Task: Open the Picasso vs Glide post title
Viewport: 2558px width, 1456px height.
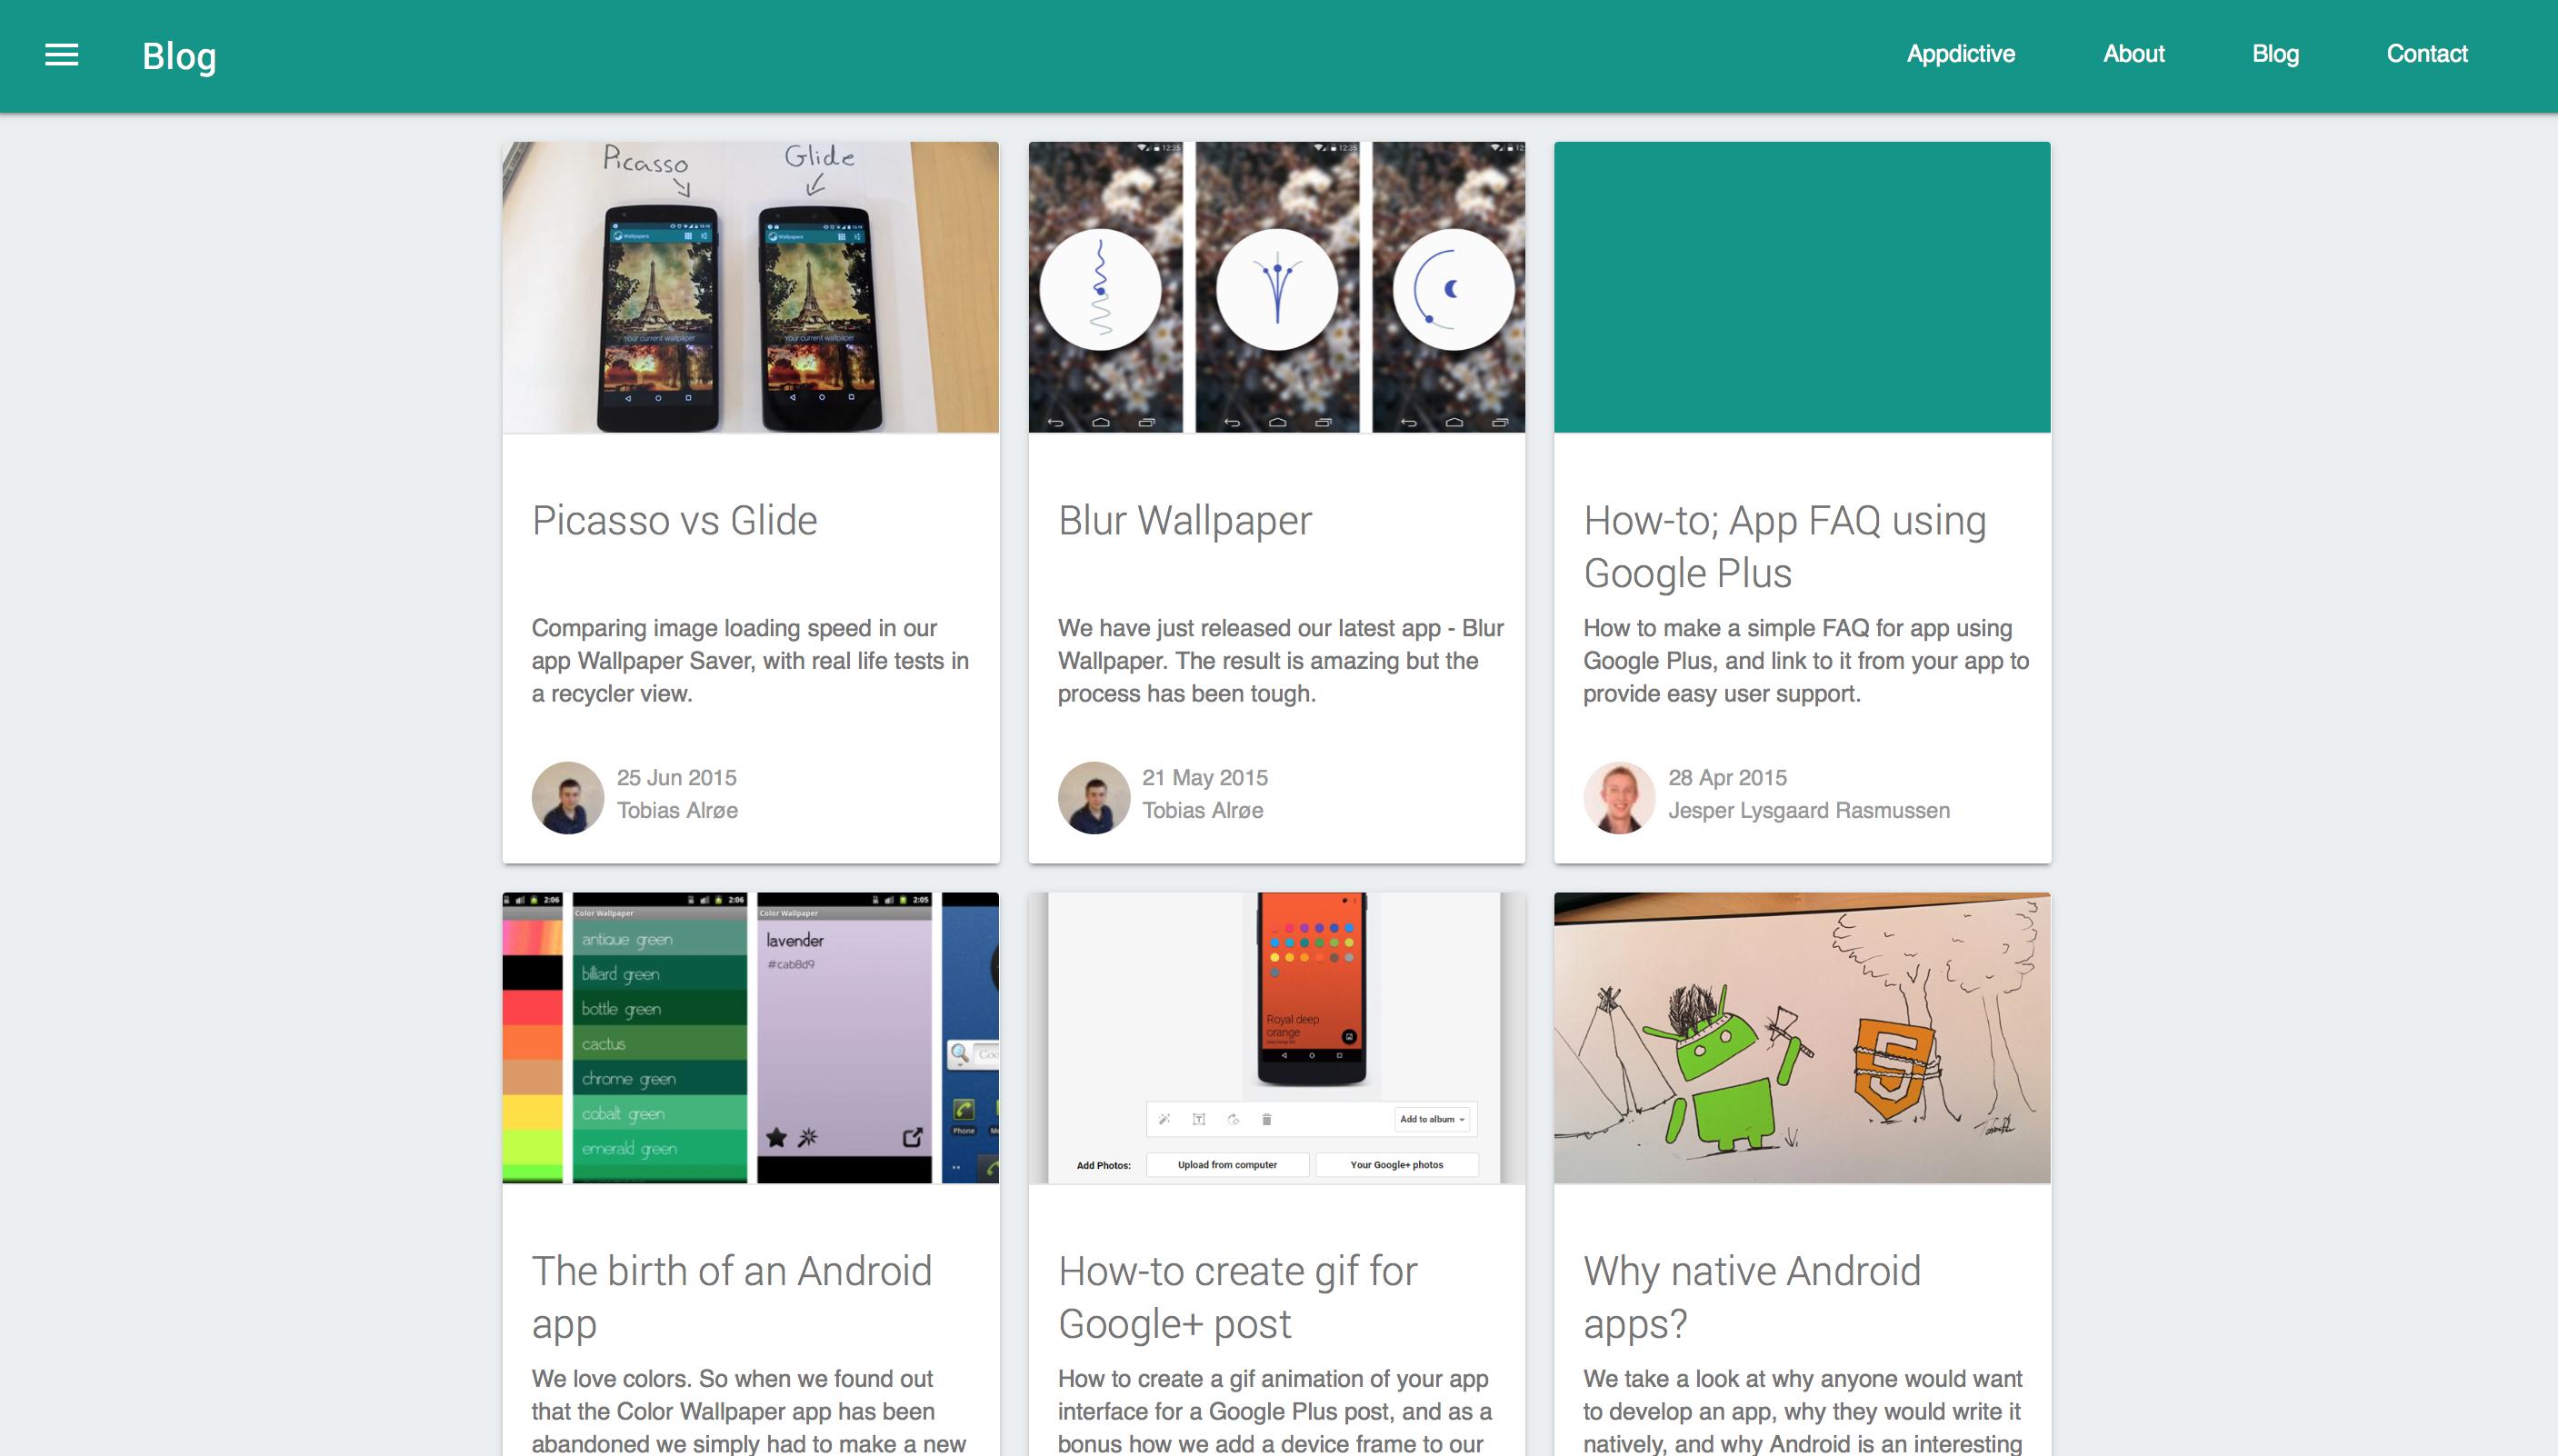Action: (x=674, y=521)
